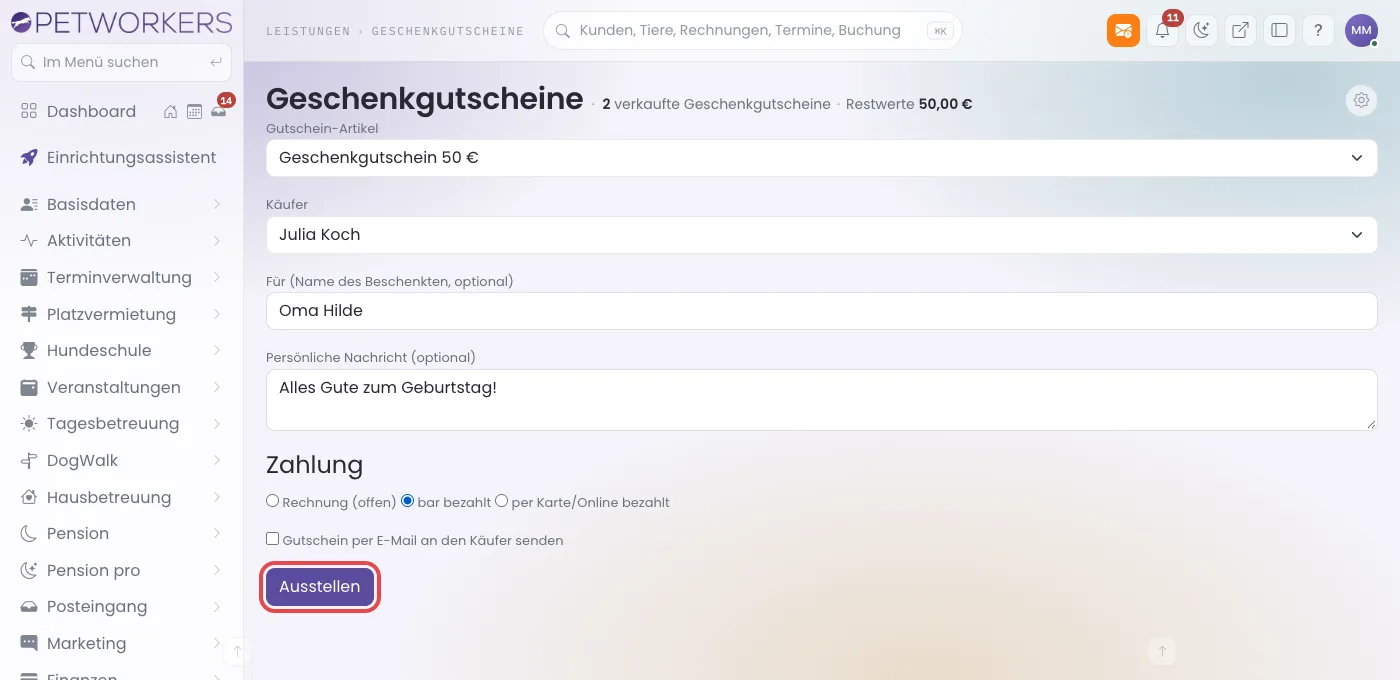Click the home icon beside Dashboard

(x=171, y=111)
